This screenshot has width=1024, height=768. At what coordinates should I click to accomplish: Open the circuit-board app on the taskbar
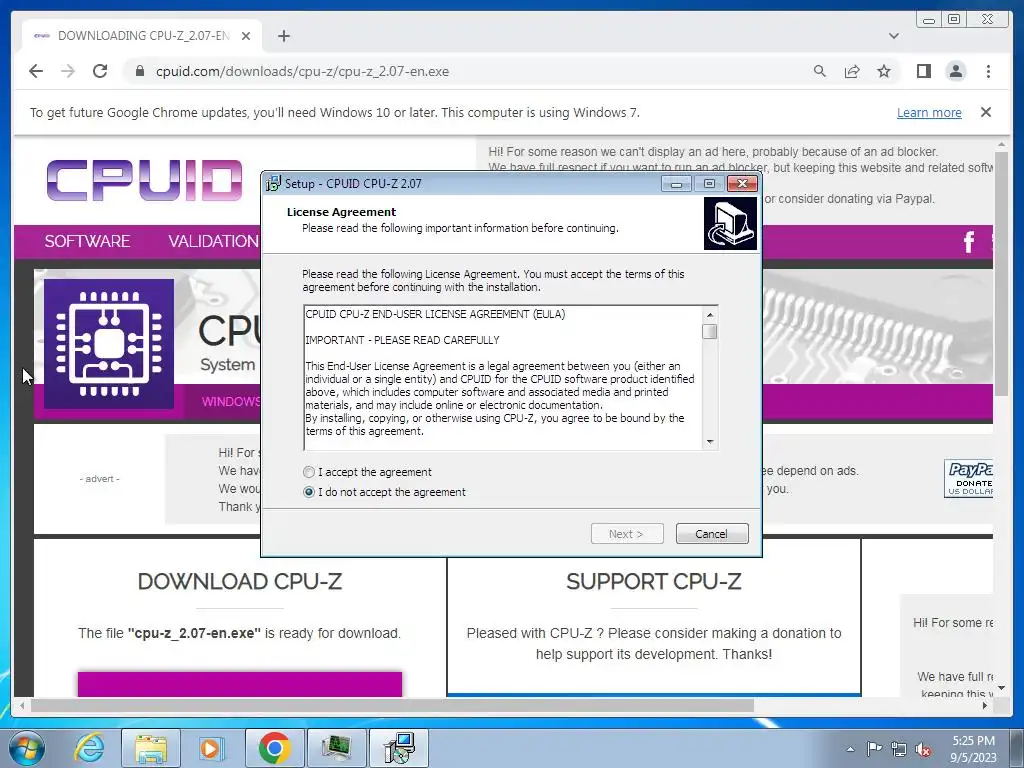click(x=336, y=748)
